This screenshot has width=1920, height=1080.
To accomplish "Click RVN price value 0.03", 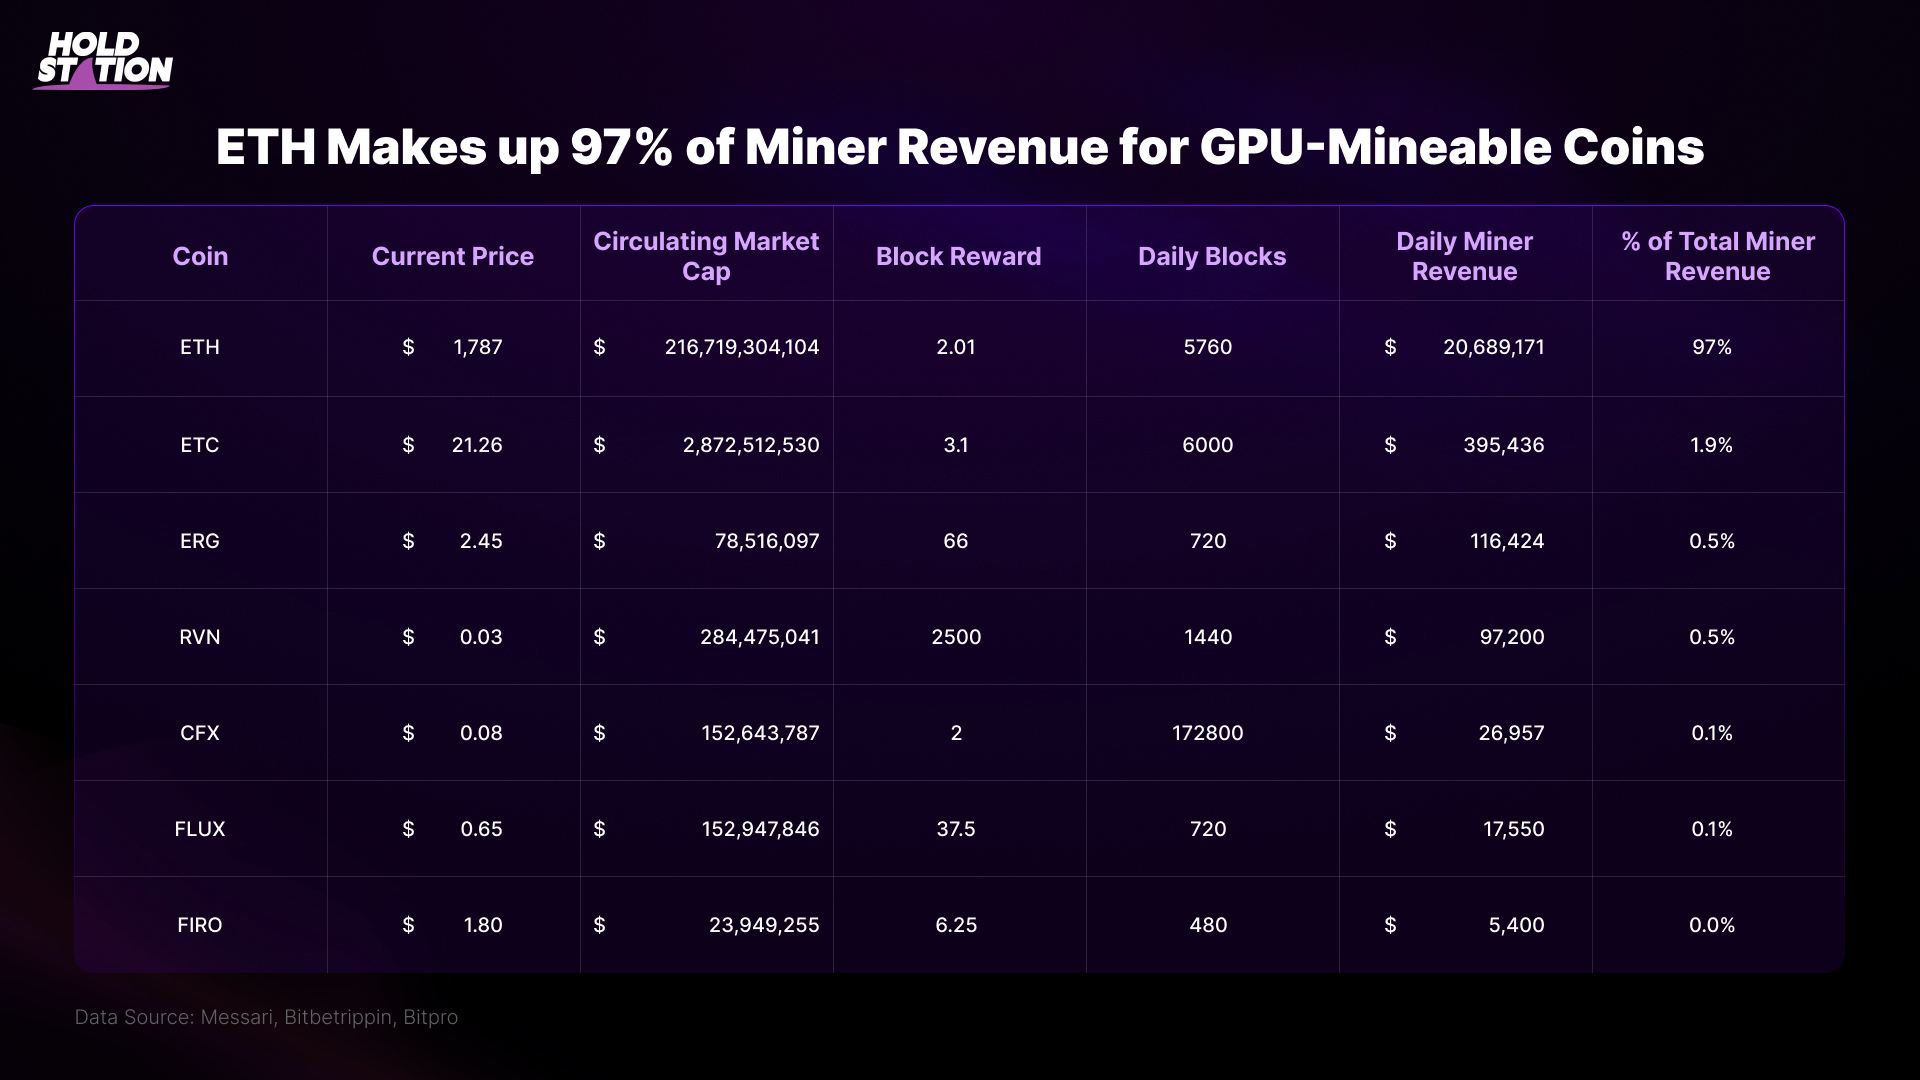I will pos(481,637).
